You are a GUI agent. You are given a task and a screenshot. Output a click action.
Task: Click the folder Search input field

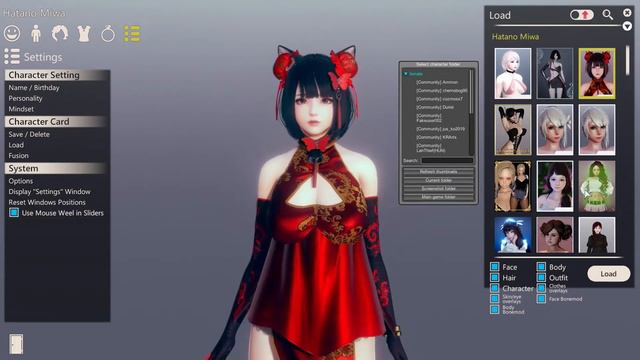(x=447, y=160)
